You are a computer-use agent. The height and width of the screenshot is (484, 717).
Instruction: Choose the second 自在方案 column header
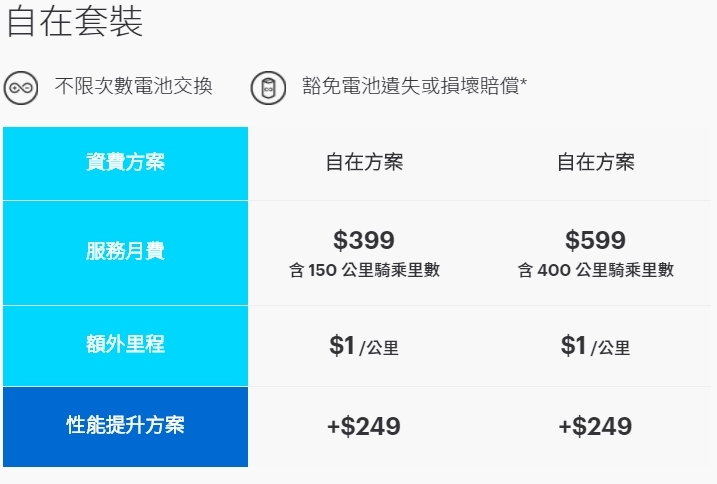[596, 162]
